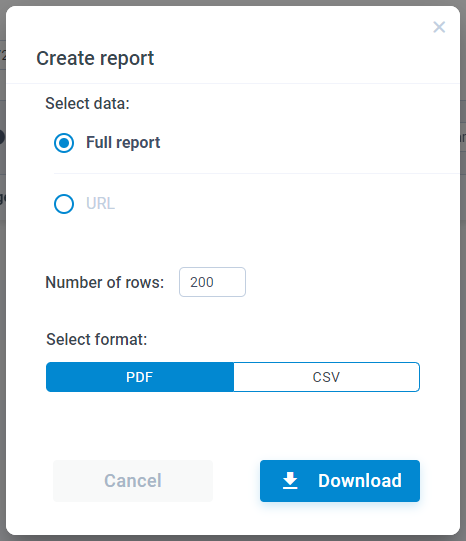
Task: Select the Full report radio button
Action: (64, 143)
